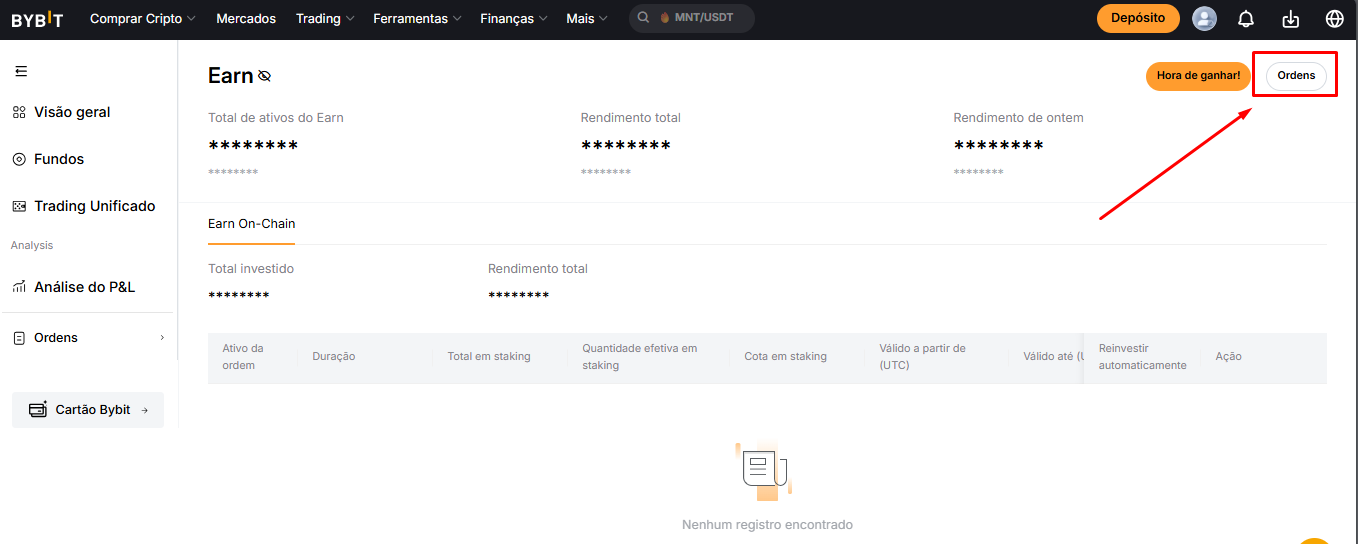Click the Cartão Bybit card icon
This screenshot has width=1358, height=544.
click(38, 409)
